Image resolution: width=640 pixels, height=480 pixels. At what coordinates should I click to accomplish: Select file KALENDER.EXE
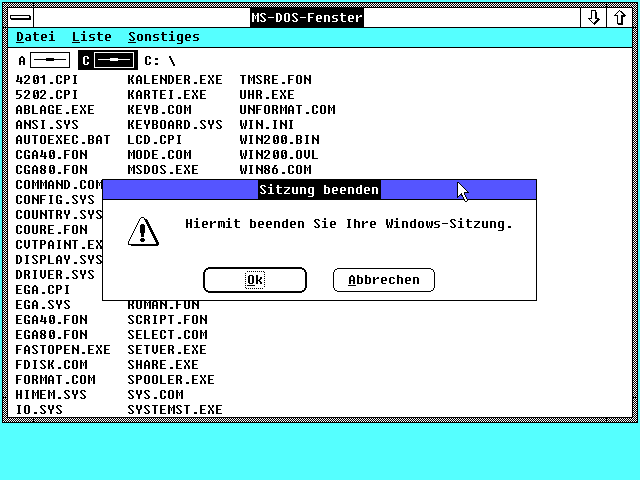point(175,80)
